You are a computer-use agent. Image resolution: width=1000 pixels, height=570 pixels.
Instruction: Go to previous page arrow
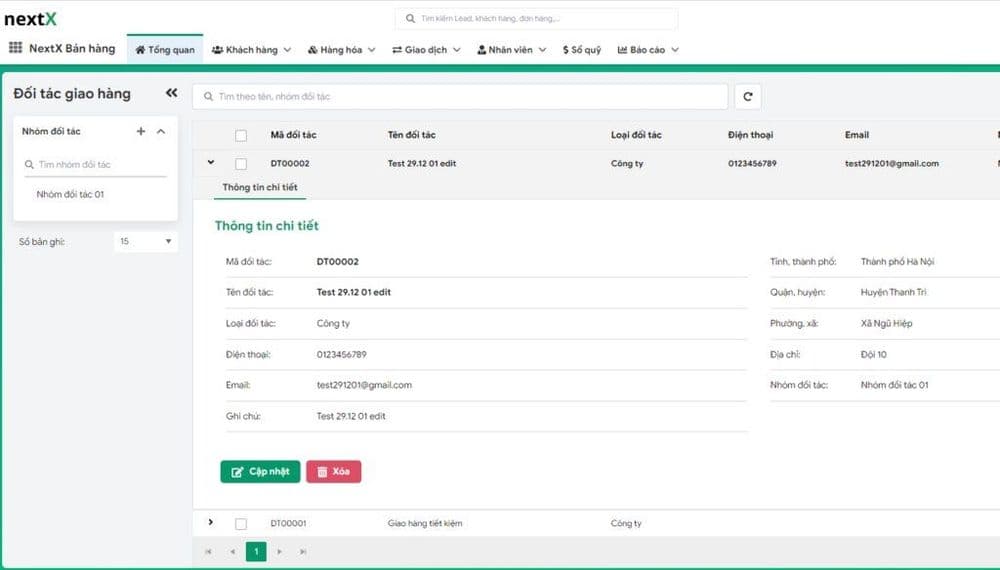232,551
